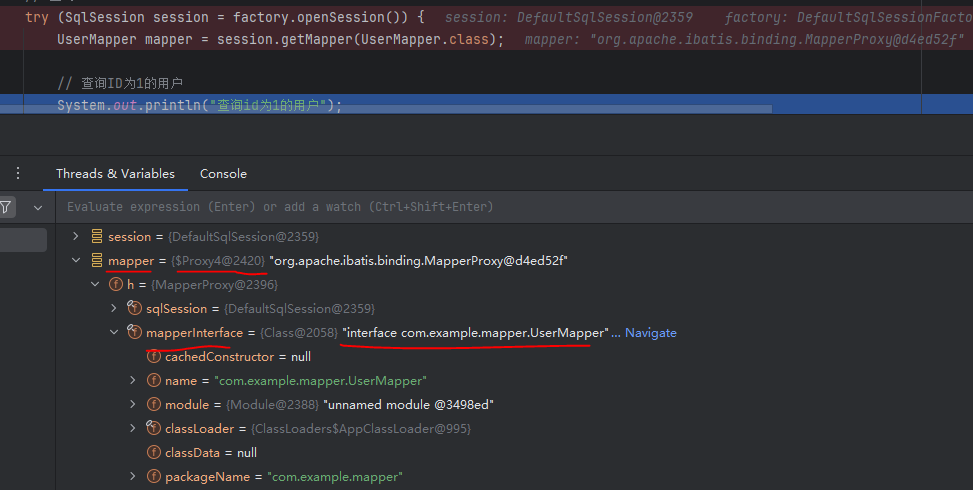Viewport: 973px width, 490px height.
Task: Click the field icon next to sqlSession
Action: coord(135,308)
